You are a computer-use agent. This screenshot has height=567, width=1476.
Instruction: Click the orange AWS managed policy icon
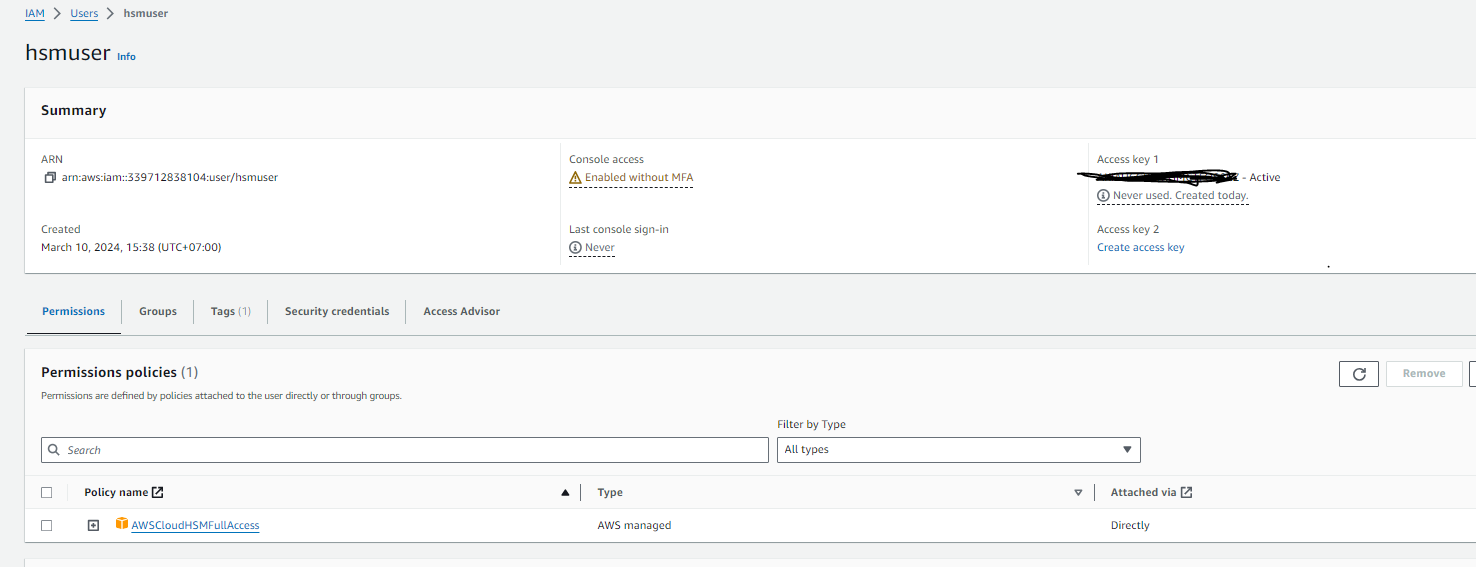pyautogui.click(x=122, y=524)
